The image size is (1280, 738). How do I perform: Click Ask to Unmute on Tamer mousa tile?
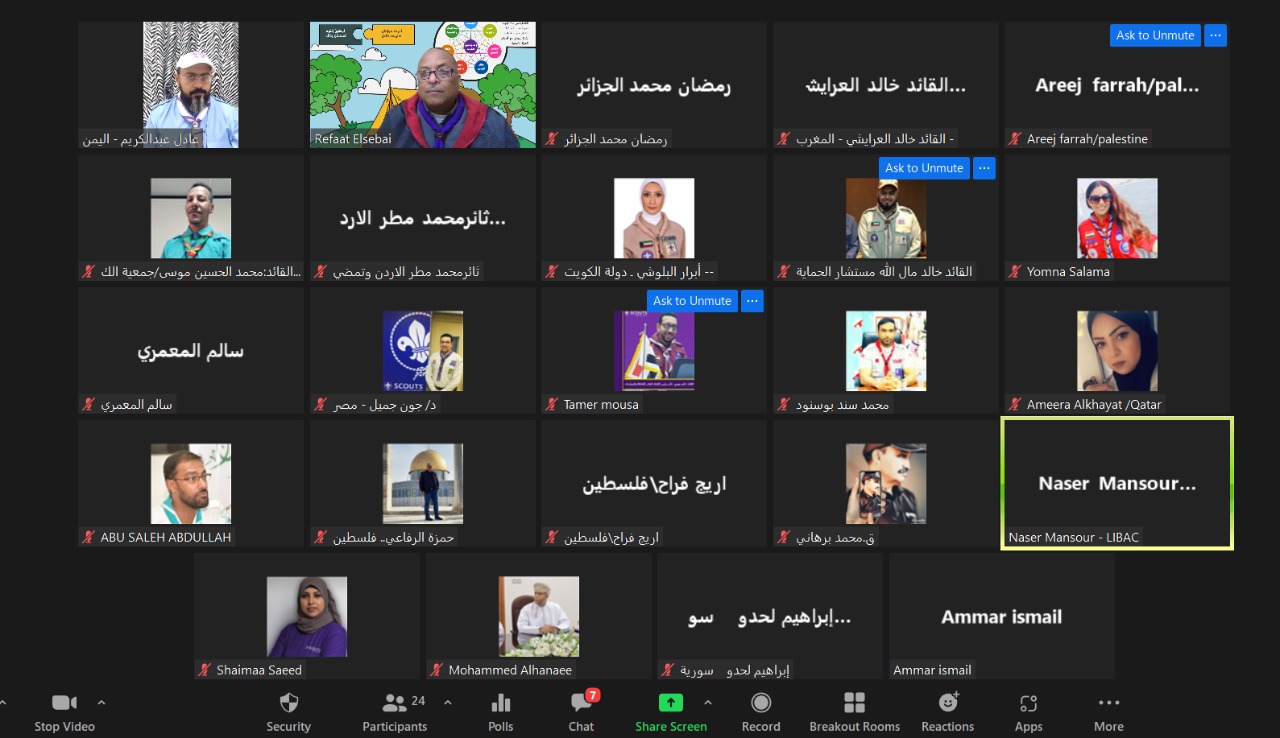pos(692,301)
